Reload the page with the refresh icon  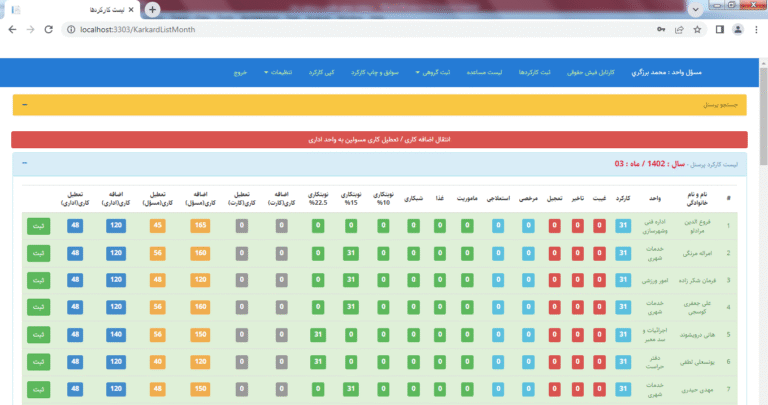point(51,29)
